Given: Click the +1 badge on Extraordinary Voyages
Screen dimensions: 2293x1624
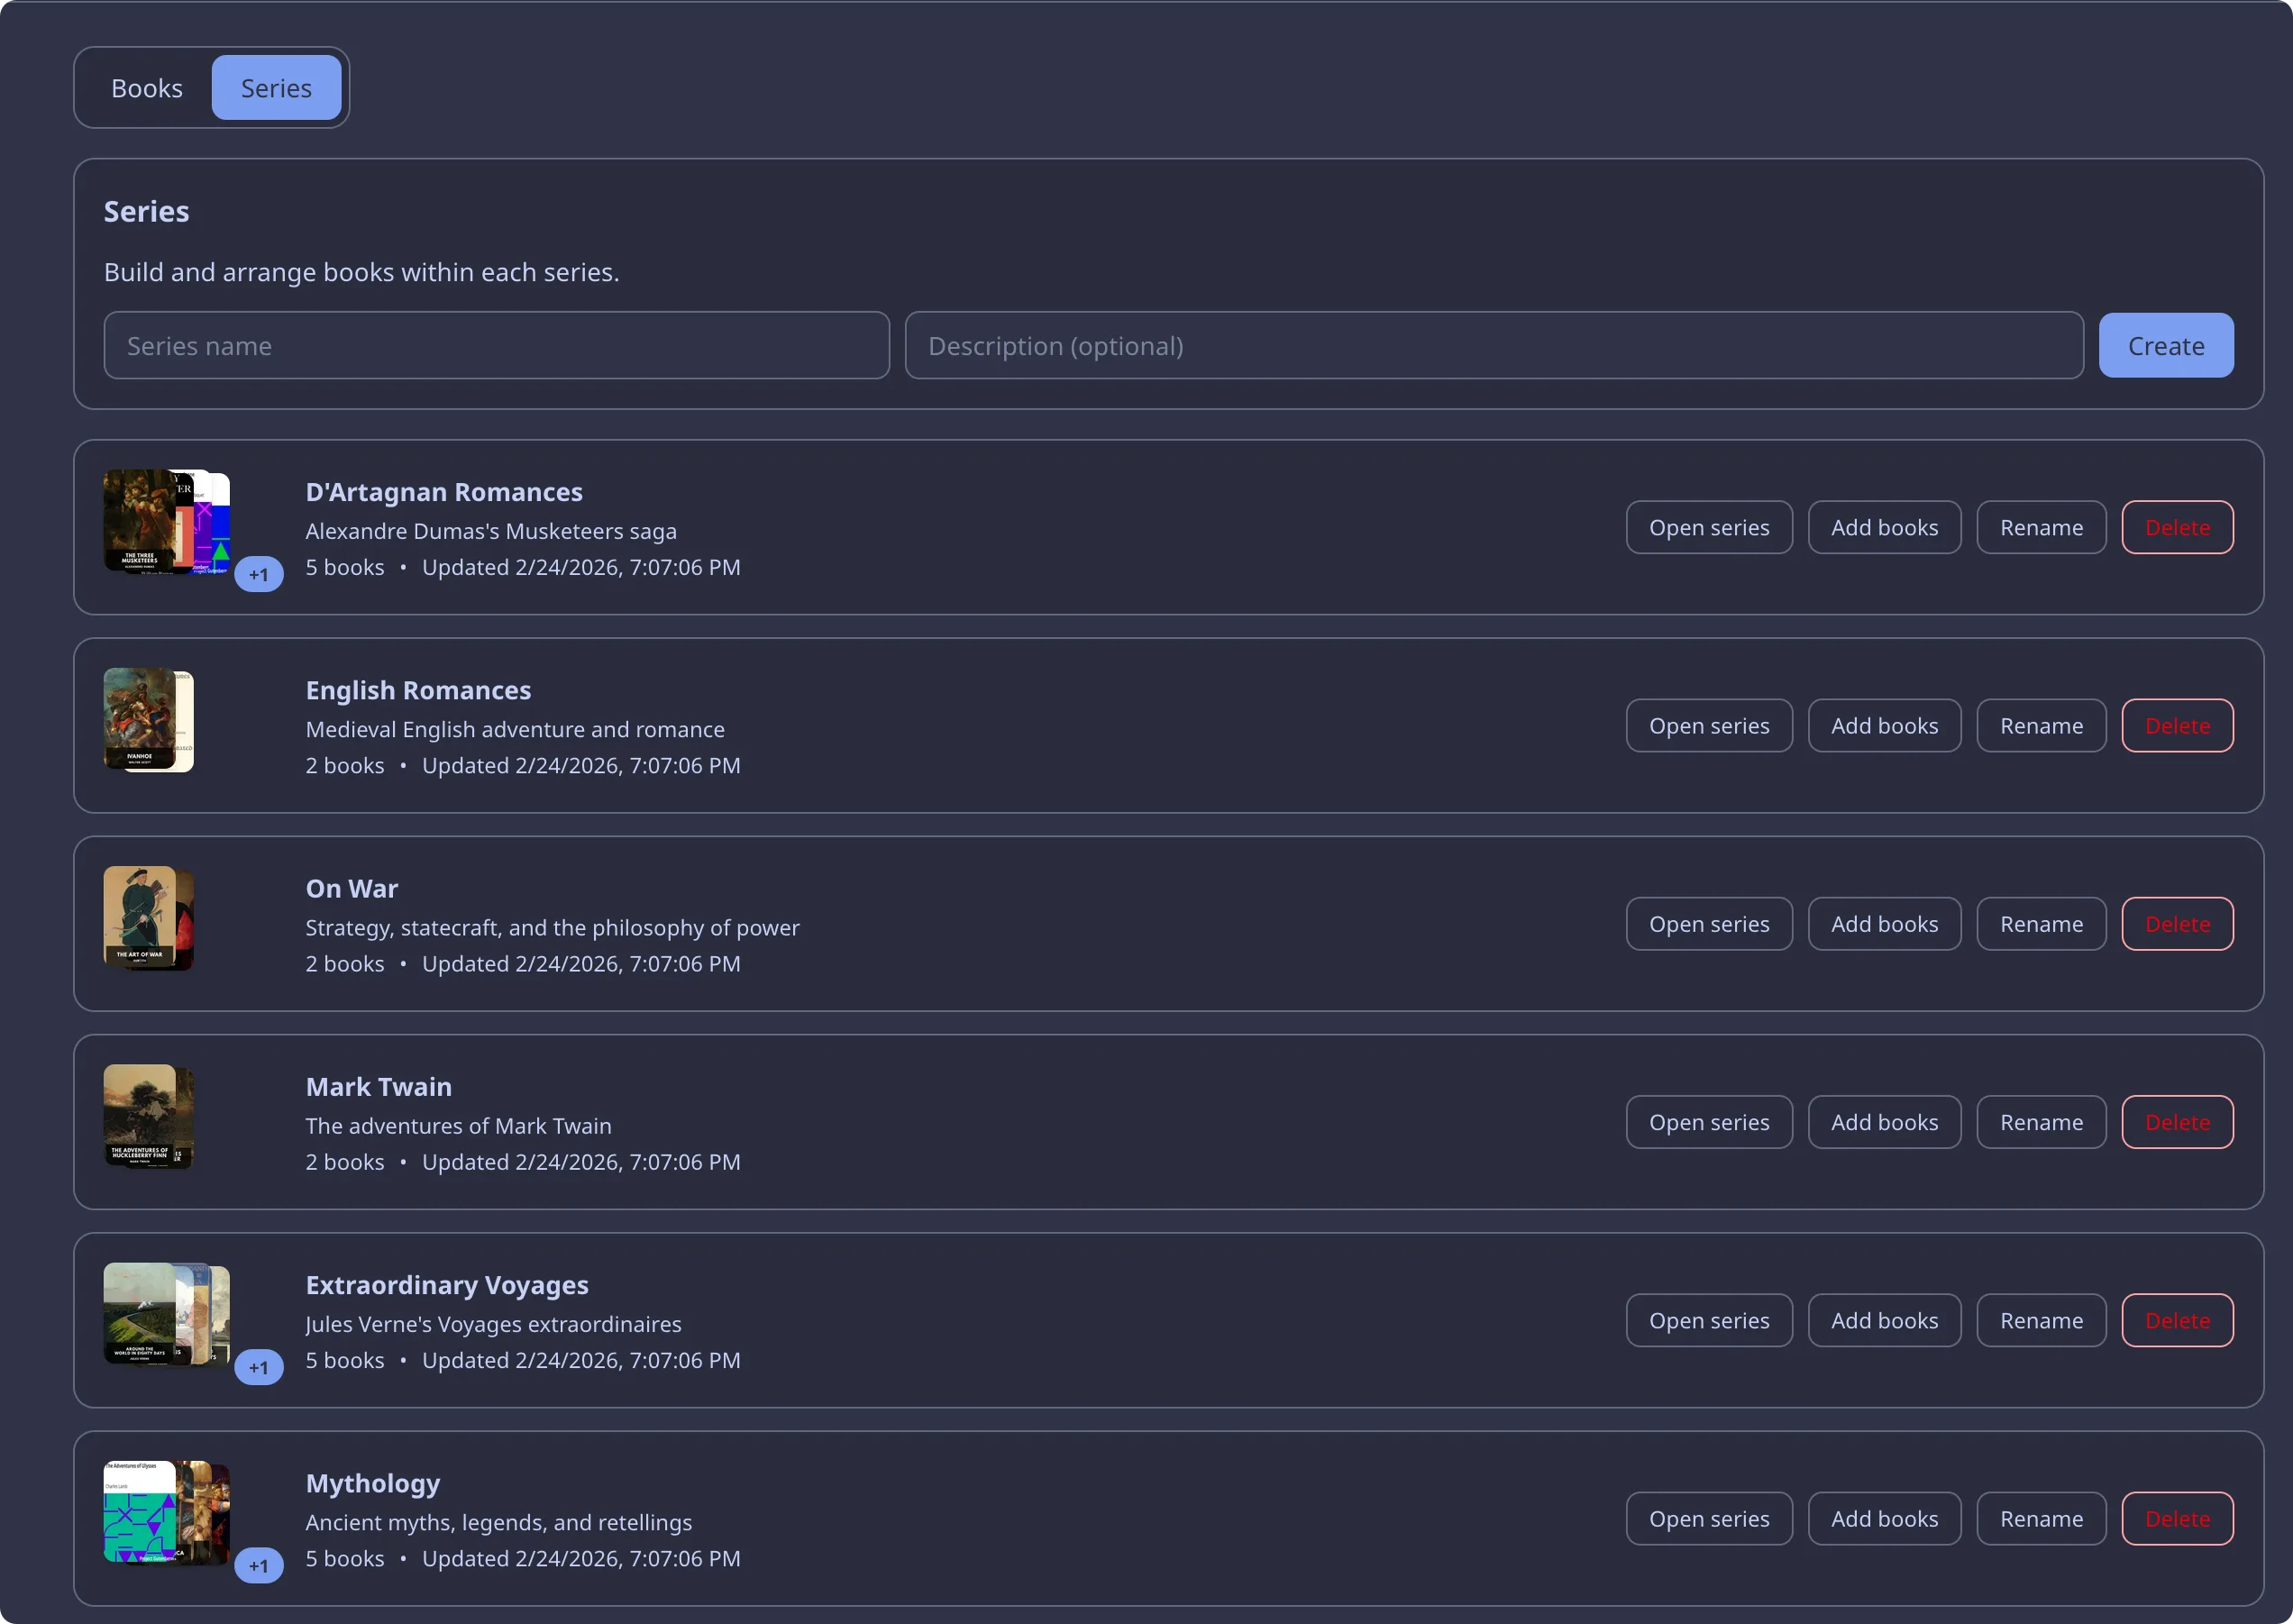Looking at the screenshot, I should coord(259,1367).
